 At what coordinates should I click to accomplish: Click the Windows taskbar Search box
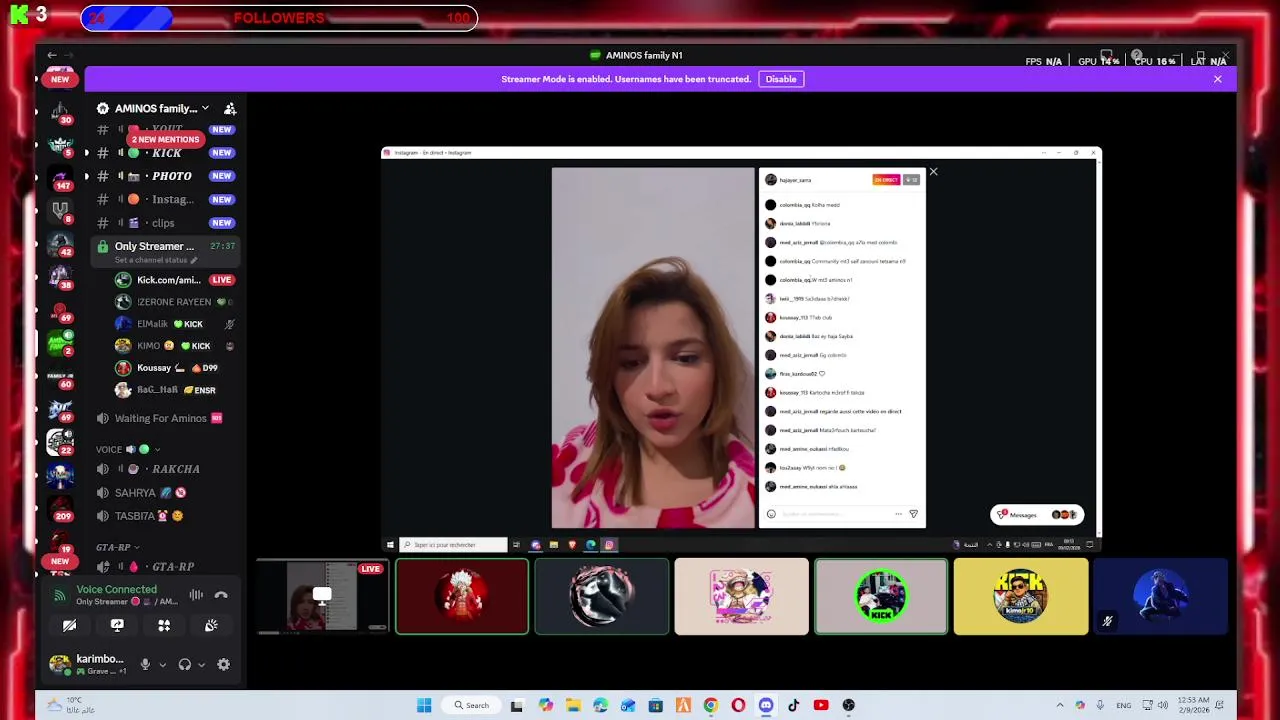pos(471,705)
